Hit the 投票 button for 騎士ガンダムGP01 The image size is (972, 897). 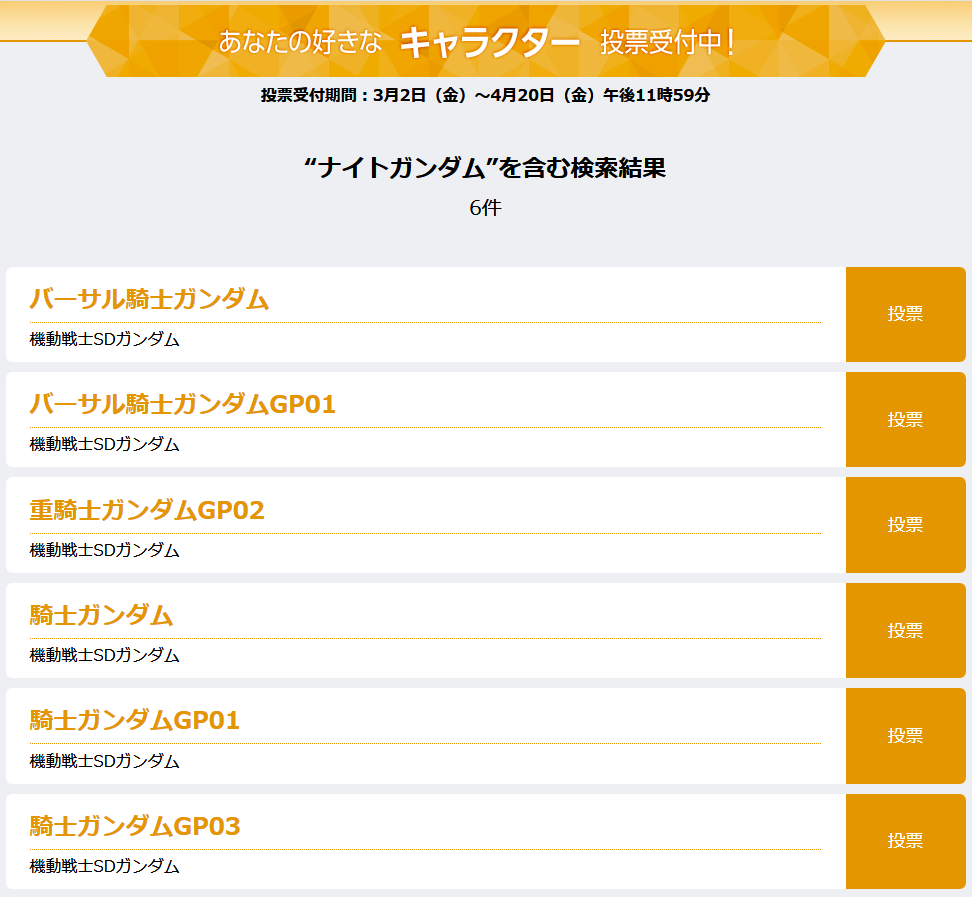click(x=906, y=736)
